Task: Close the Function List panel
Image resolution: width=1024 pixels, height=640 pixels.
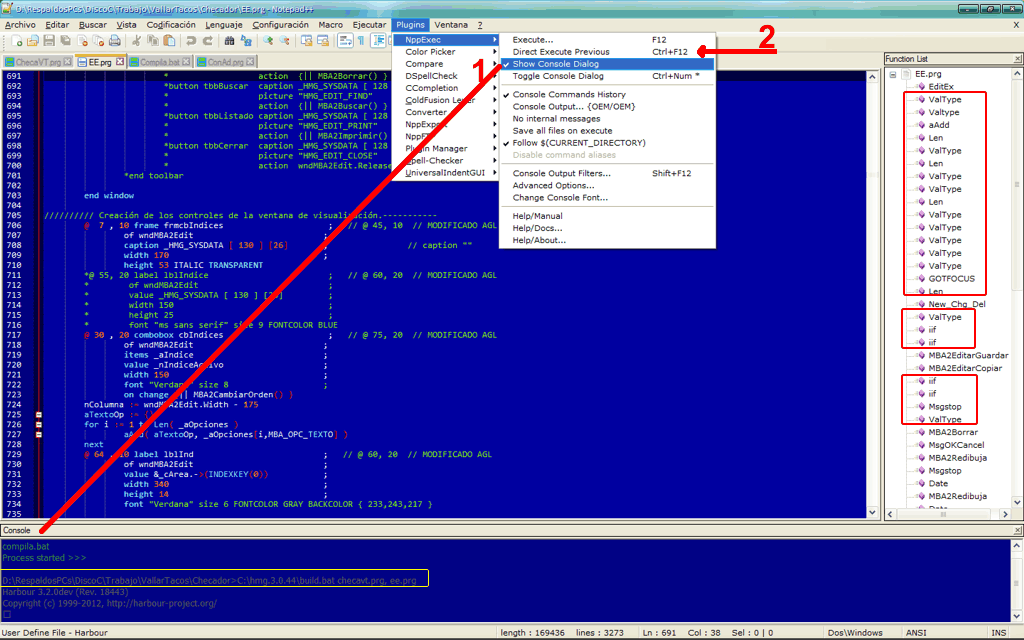Action: (1017, 59)
